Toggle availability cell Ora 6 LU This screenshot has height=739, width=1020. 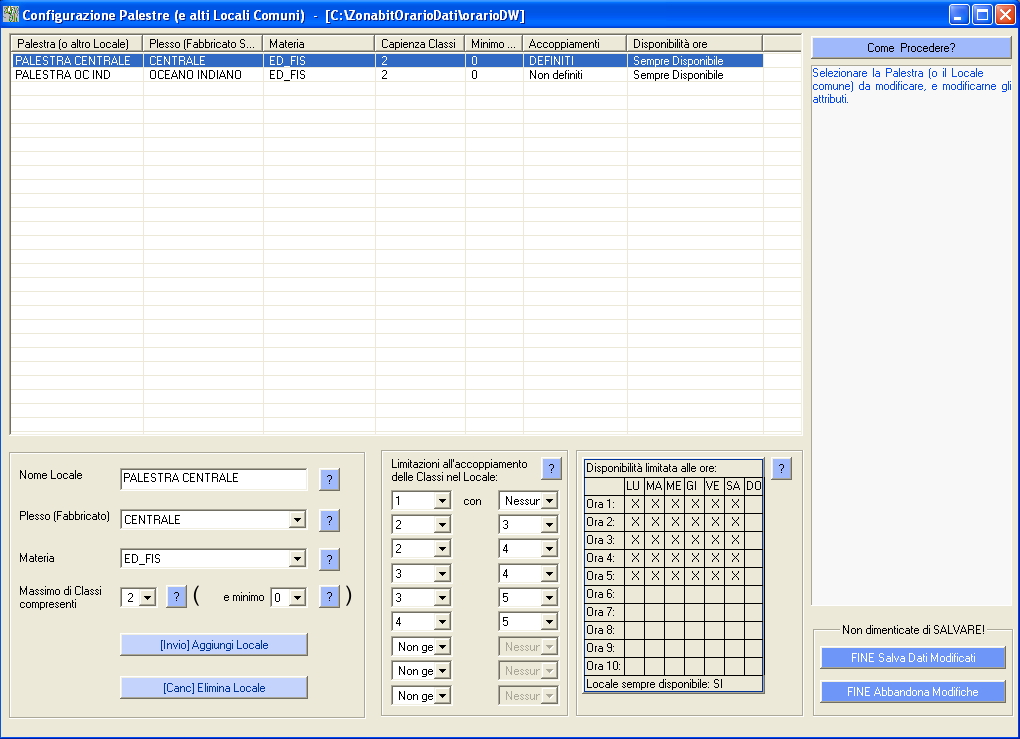(635, 594)
